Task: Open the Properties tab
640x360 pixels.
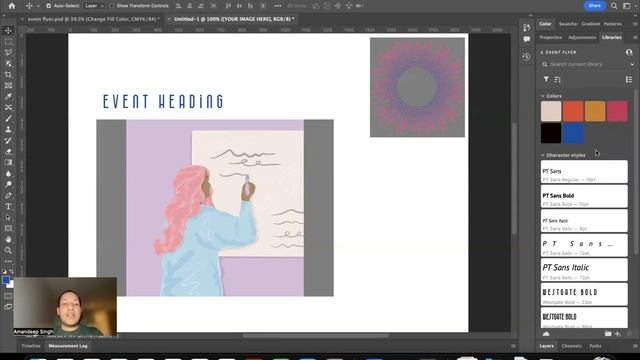Action: tap(551, 38)
